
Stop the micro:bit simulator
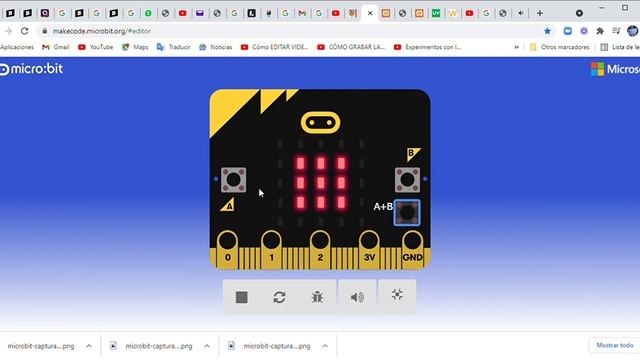coord(242,298)
